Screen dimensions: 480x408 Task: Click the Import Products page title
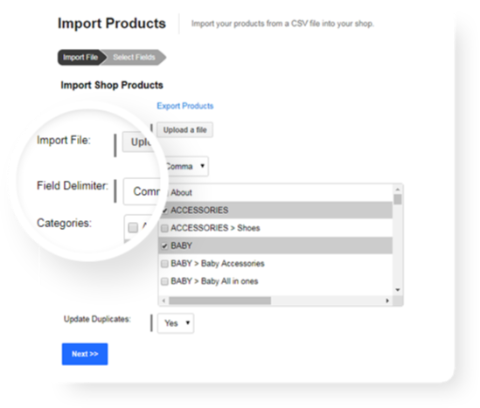pyautogui.click(x=112, y=23)
